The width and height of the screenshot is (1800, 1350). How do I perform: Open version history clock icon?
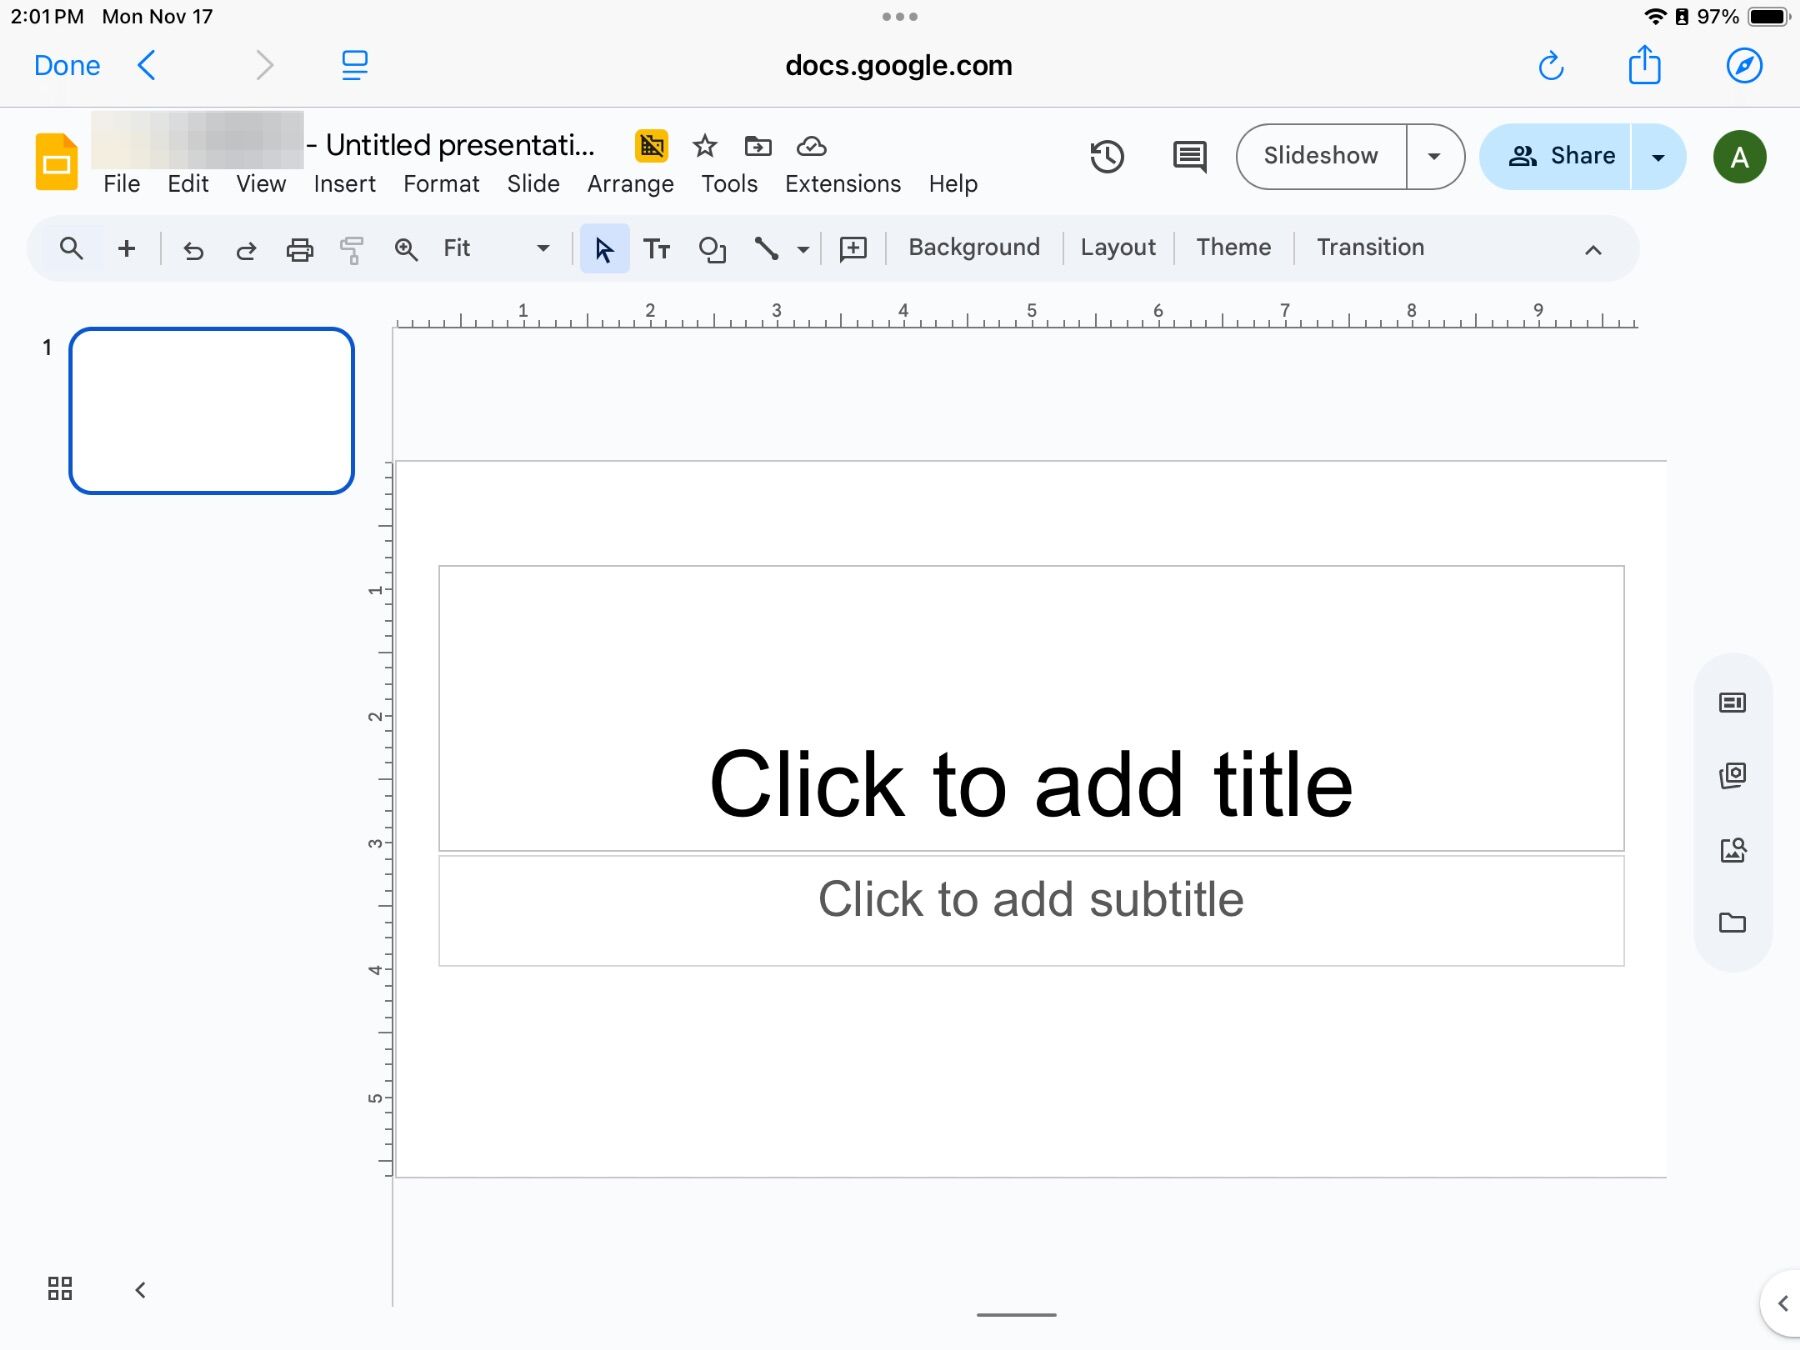(x=1107, y=157)
